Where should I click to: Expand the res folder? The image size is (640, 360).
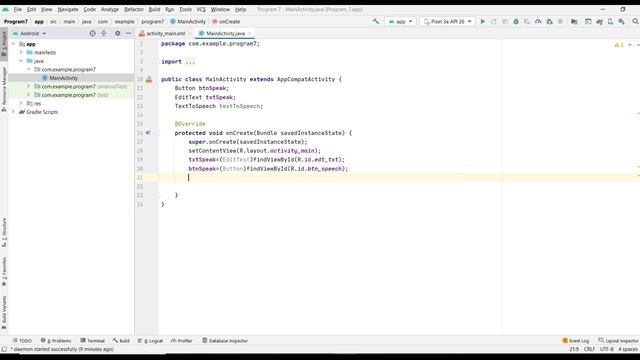(x=21, y=103)
